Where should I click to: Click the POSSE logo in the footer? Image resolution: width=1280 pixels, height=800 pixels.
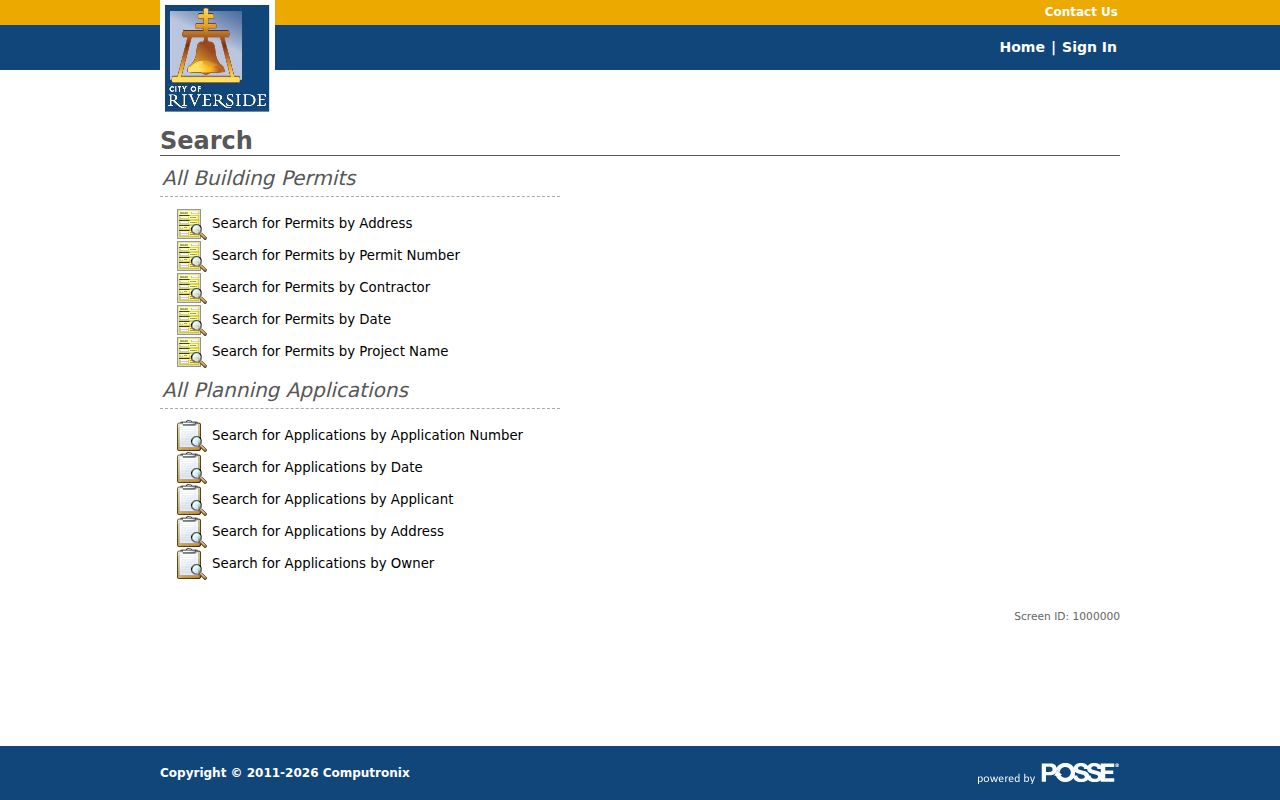point(1079,772)
